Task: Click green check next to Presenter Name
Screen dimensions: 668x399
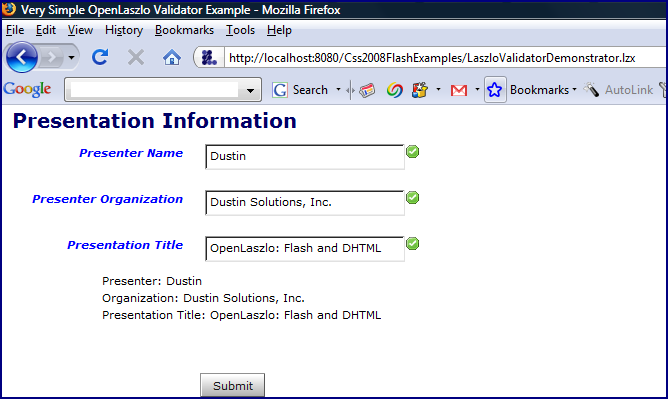Action: pyautogui.click(x=412, y=152)
